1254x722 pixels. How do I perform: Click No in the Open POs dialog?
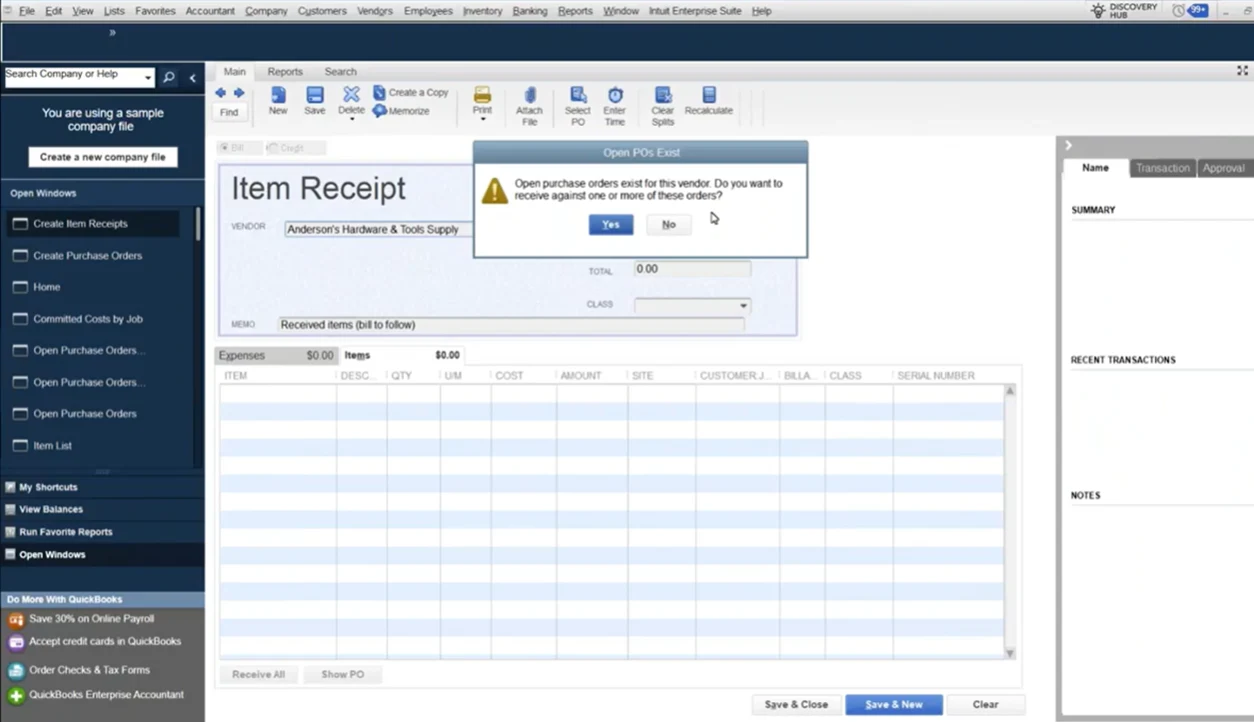(668, 225)
